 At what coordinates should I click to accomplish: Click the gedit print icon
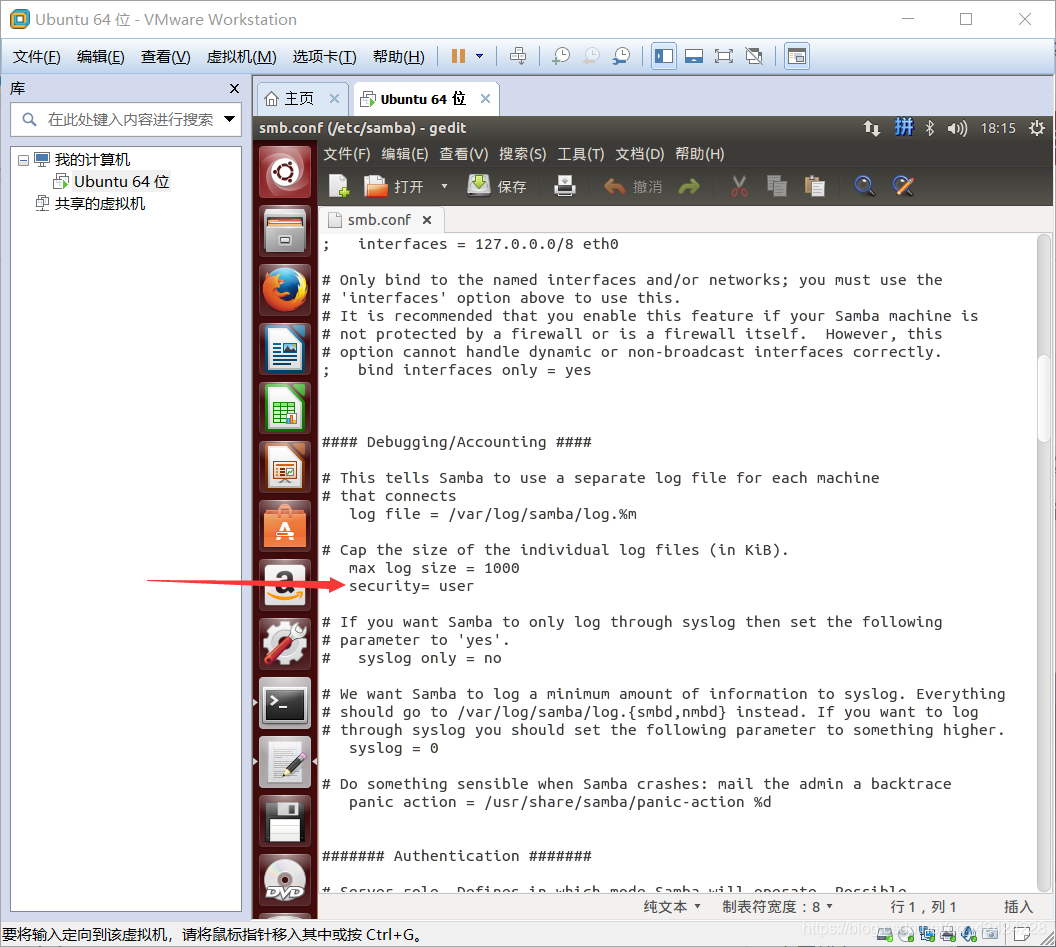click(564, 186)
